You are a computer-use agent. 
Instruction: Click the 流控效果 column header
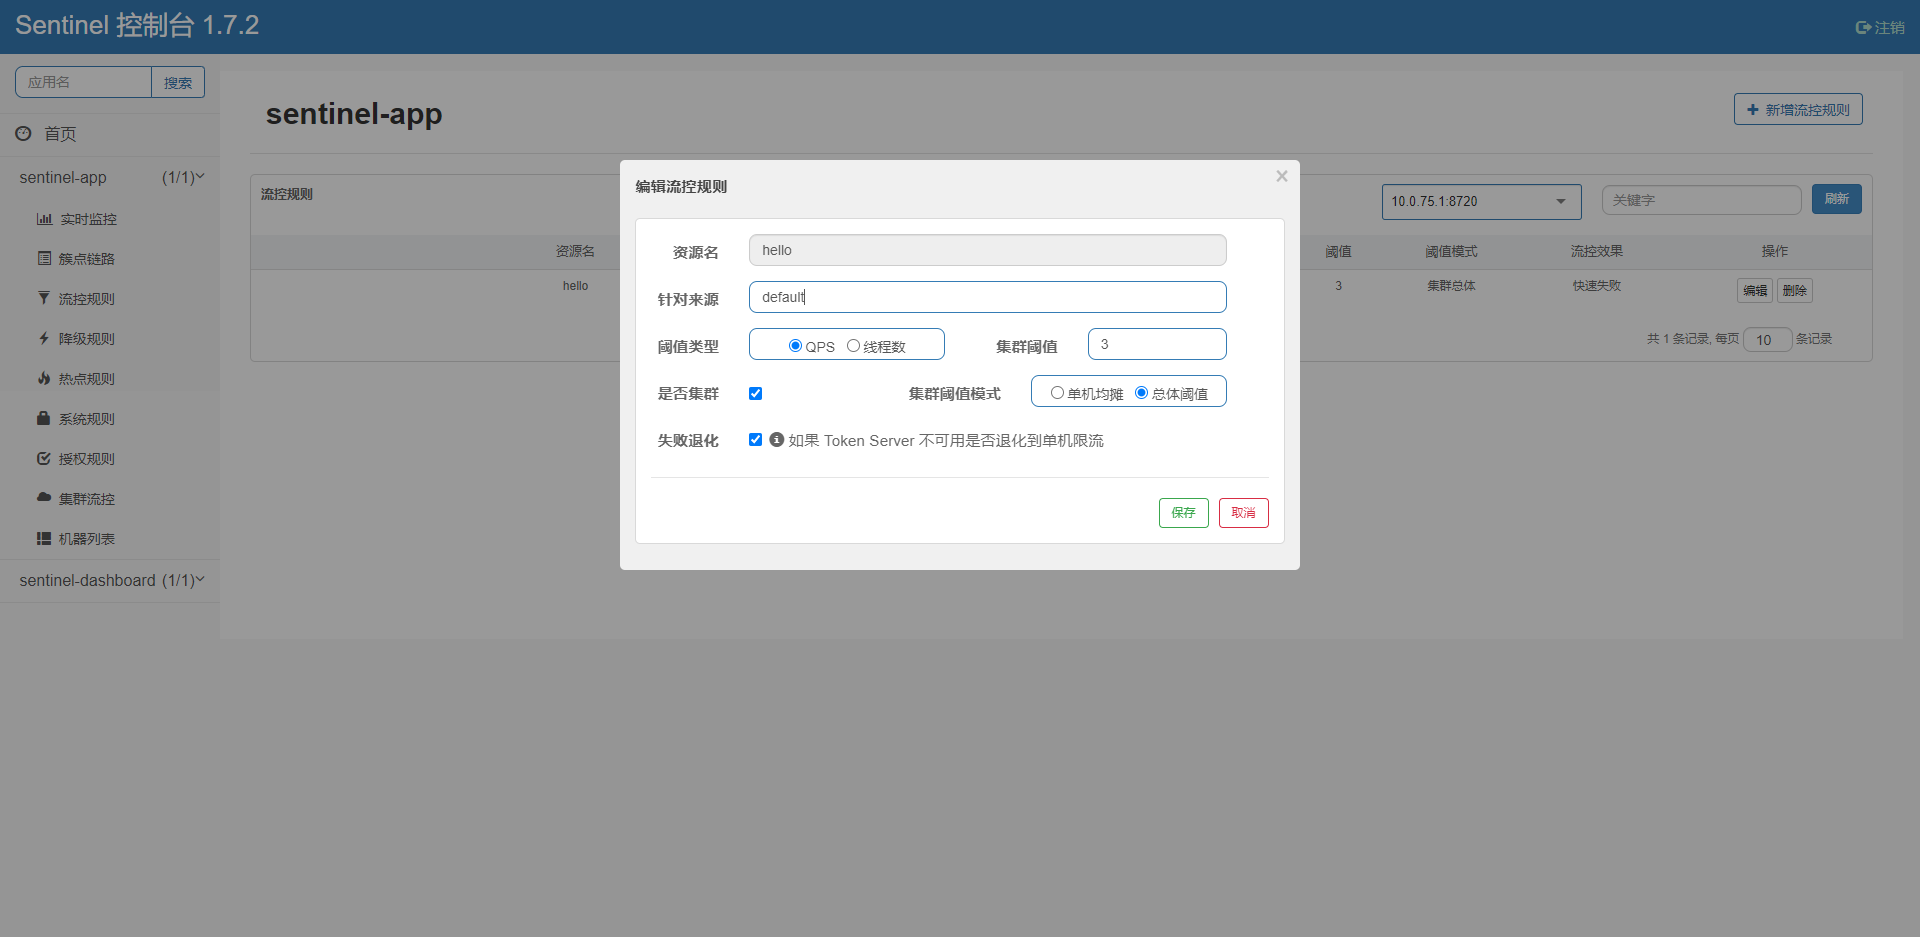pyautogui.click(x=1597, y=251)
